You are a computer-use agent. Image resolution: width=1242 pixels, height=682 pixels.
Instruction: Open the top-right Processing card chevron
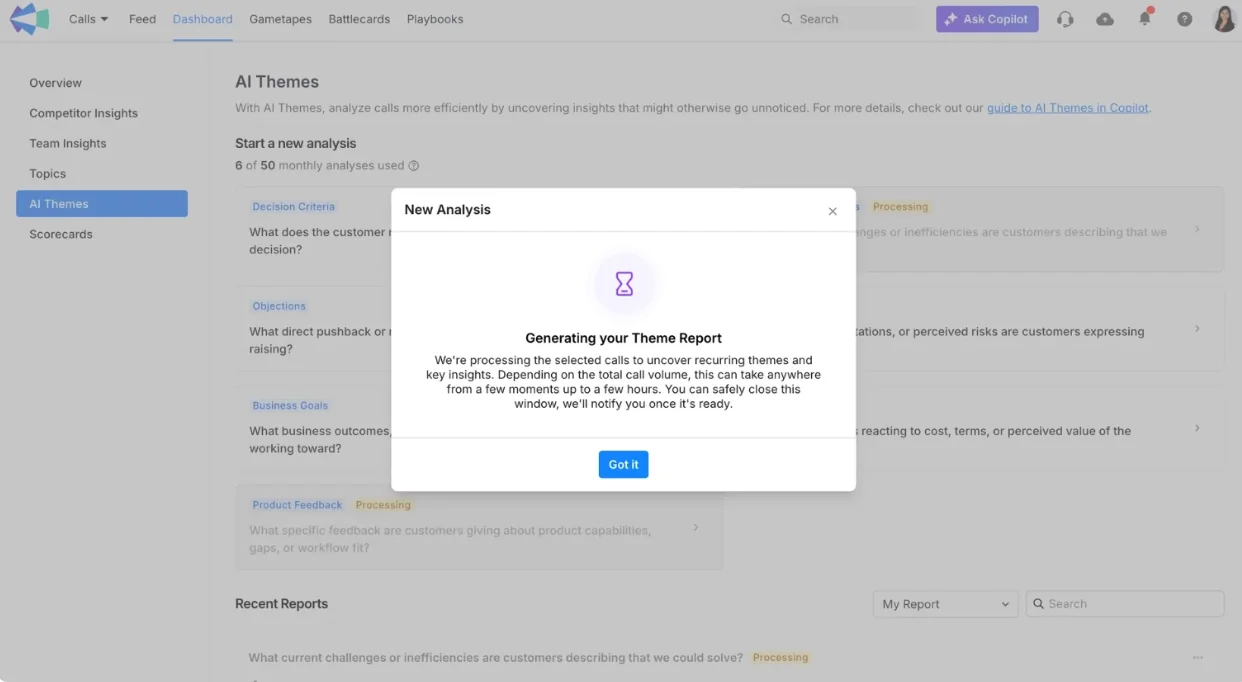coord(1197,229)
